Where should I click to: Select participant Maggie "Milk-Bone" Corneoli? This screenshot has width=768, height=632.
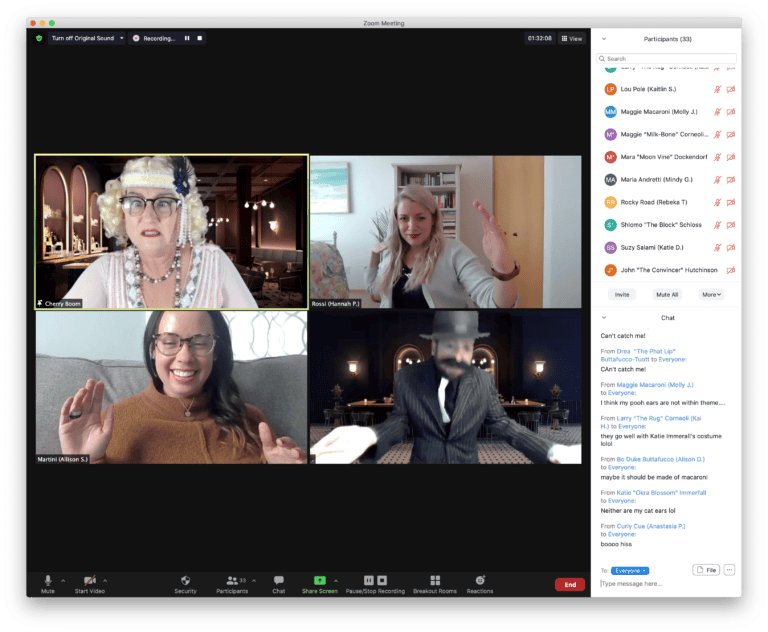666,134
